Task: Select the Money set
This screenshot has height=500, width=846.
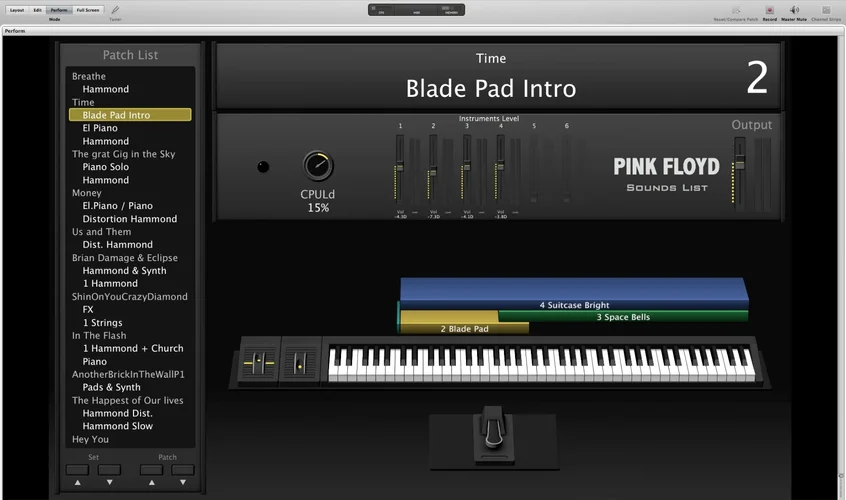Action: (x=86, y=193)
